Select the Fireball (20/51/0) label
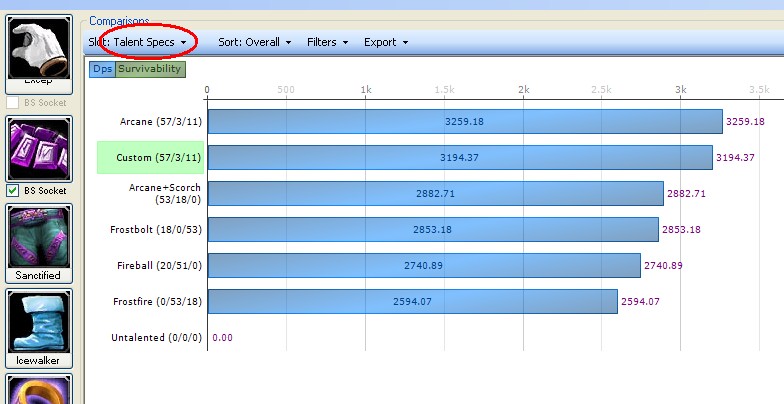 pyautogui.click(x=160, y=266)
